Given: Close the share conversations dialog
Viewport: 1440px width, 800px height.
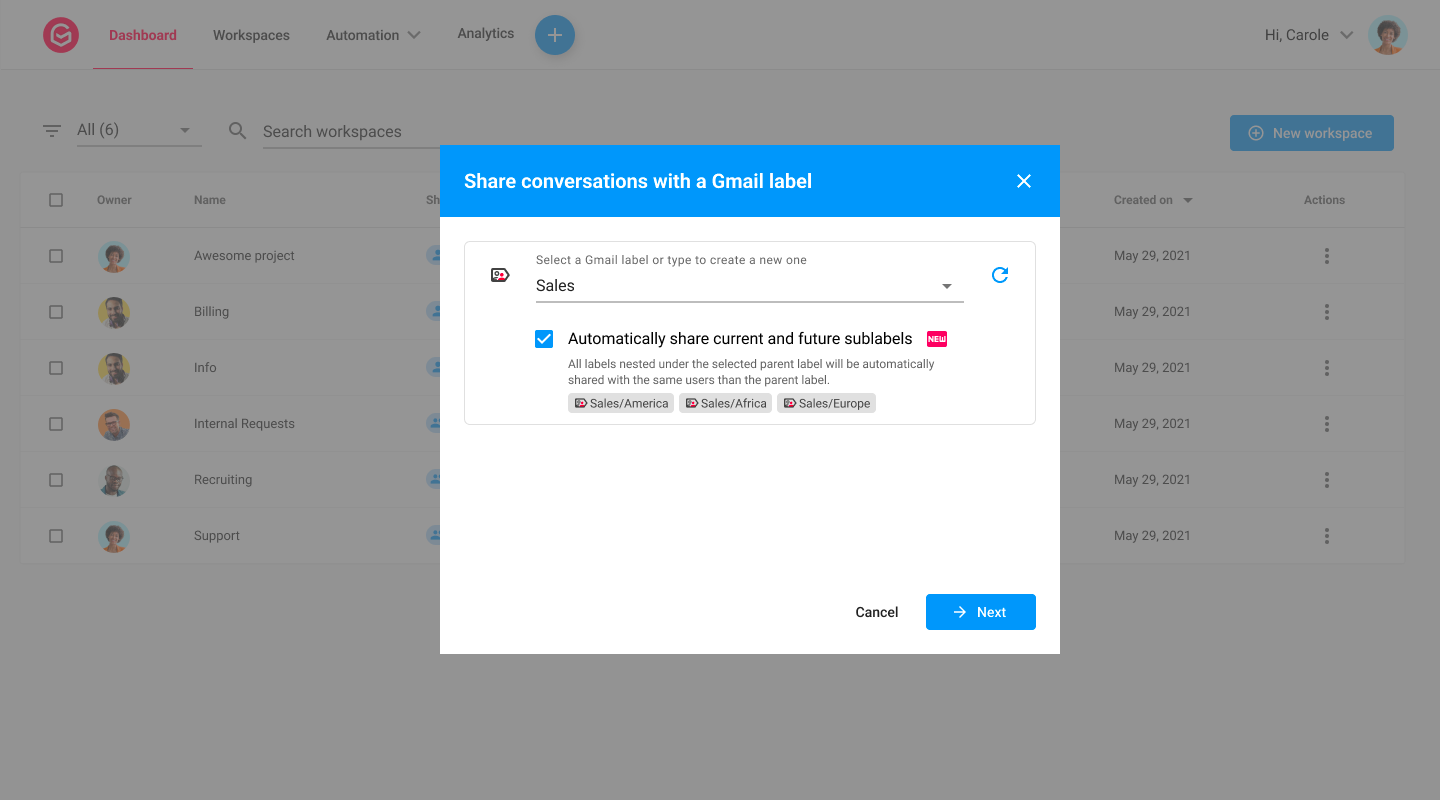Looking at the screenshot, I should point(1023,181).
